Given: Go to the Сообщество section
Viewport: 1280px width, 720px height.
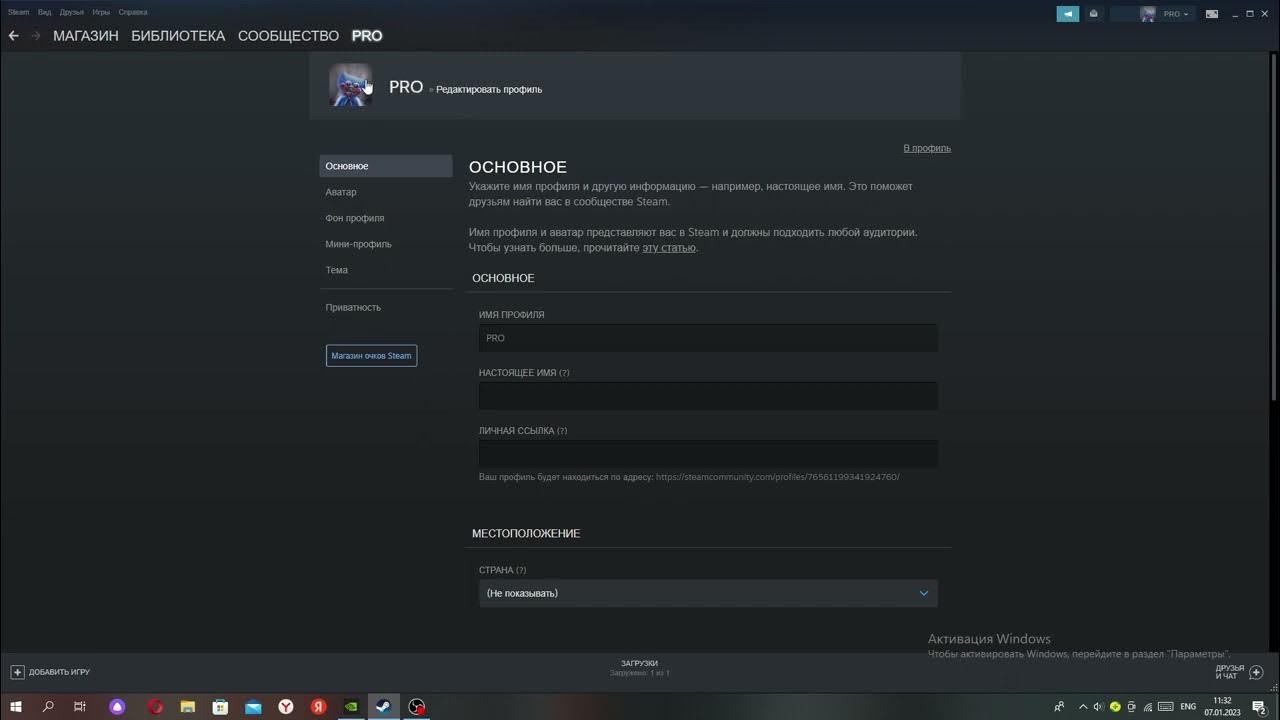Looking at the screenshot, I should [x=288, y=35].
